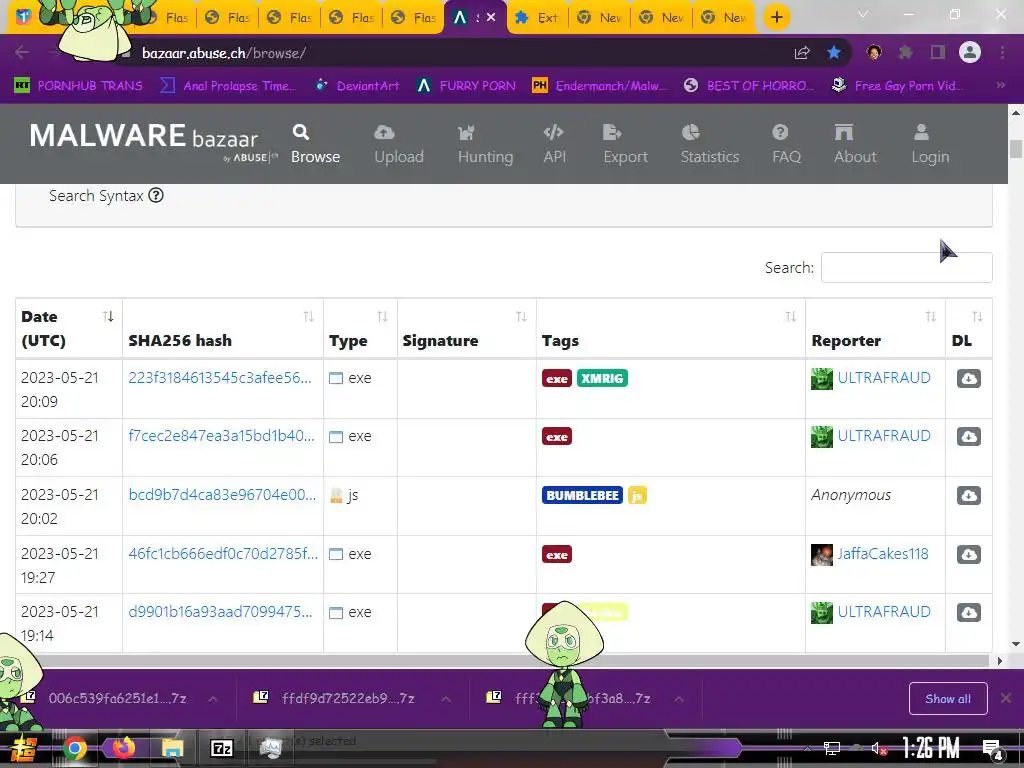
Task: Expand the tab search chevron
Action: [x=863, y=14]
